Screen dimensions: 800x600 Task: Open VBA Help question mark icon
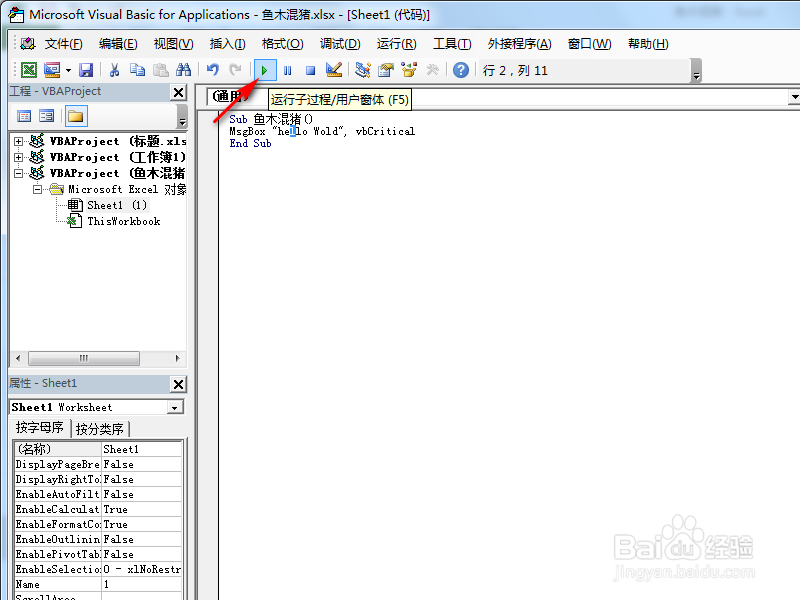(461, 70)
